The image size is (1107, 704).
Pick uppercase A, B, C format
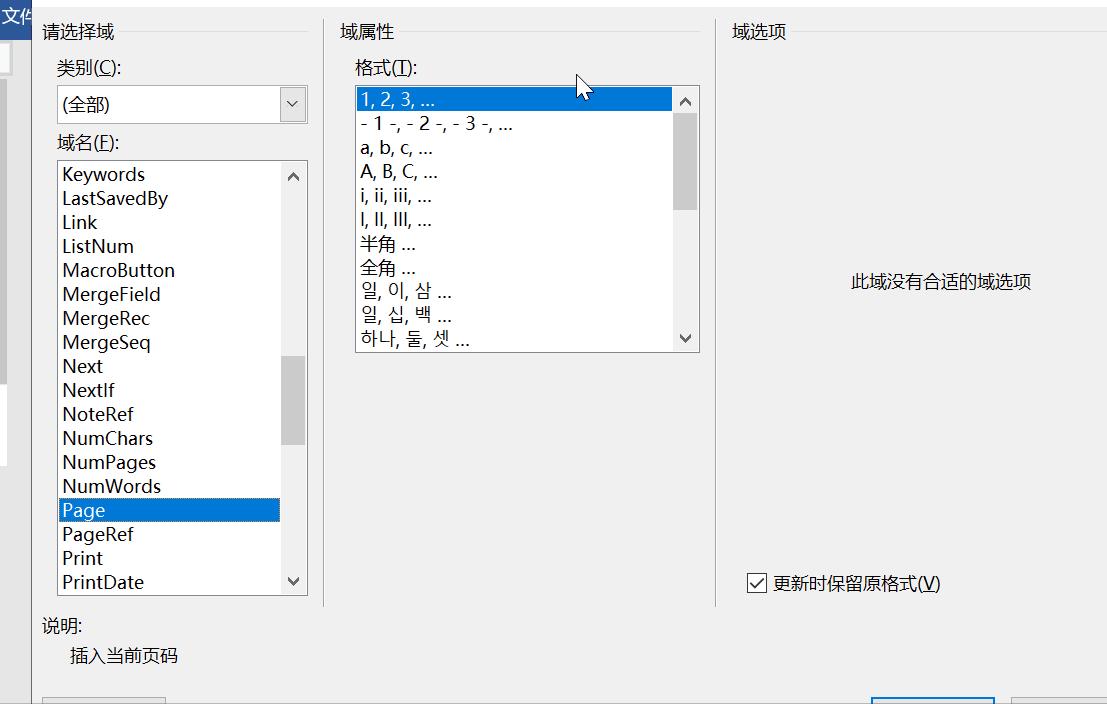point(399,172)
